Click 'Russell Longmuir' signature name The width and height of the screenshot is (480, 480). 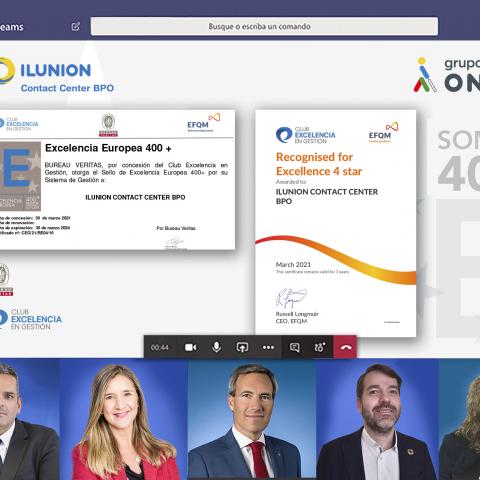click(297, 314)
